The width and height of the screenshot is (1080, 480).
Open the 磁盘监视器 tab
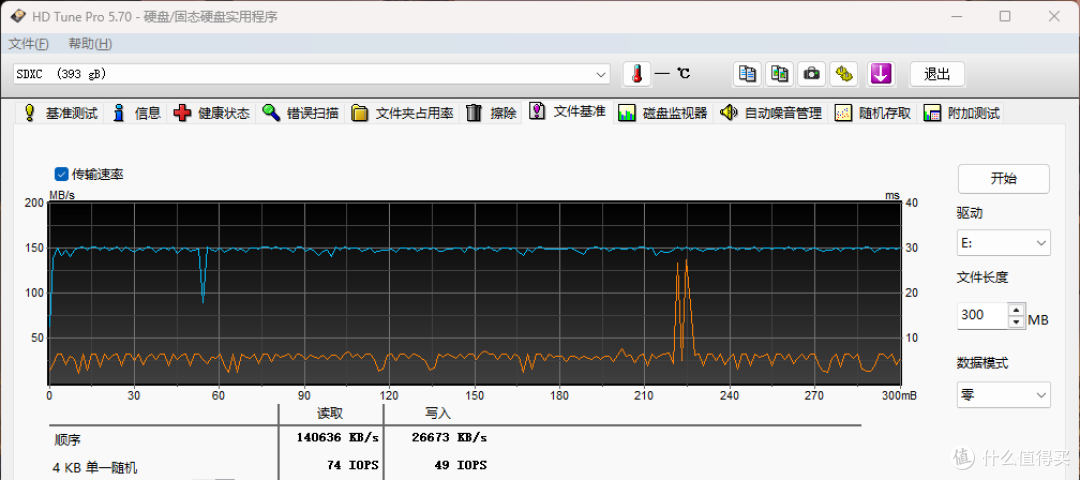pos(663,113)
